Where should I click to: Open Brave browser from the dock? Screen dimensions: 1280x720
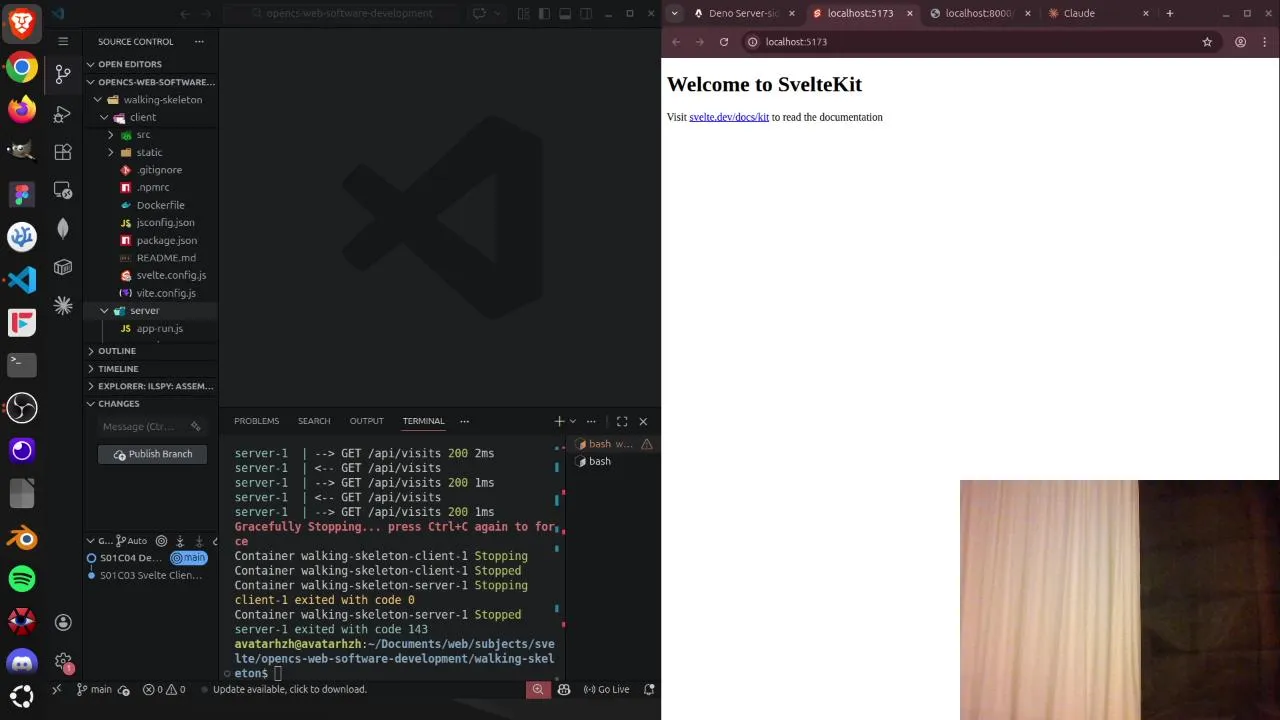pyautogui.click(x=22, y=22)
